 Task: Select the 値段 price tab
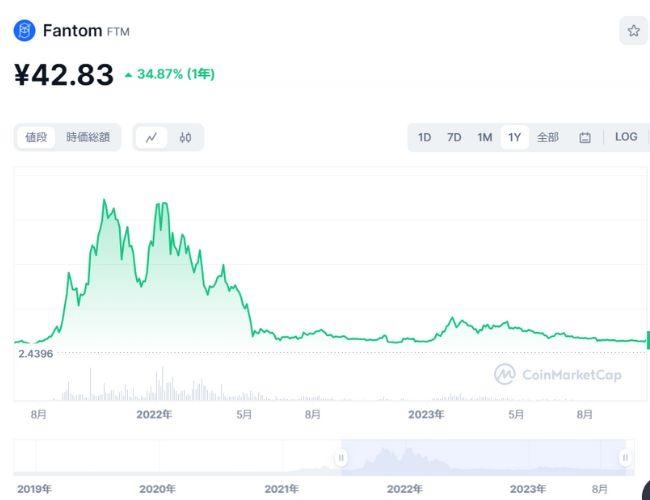(x=36, y=137)
